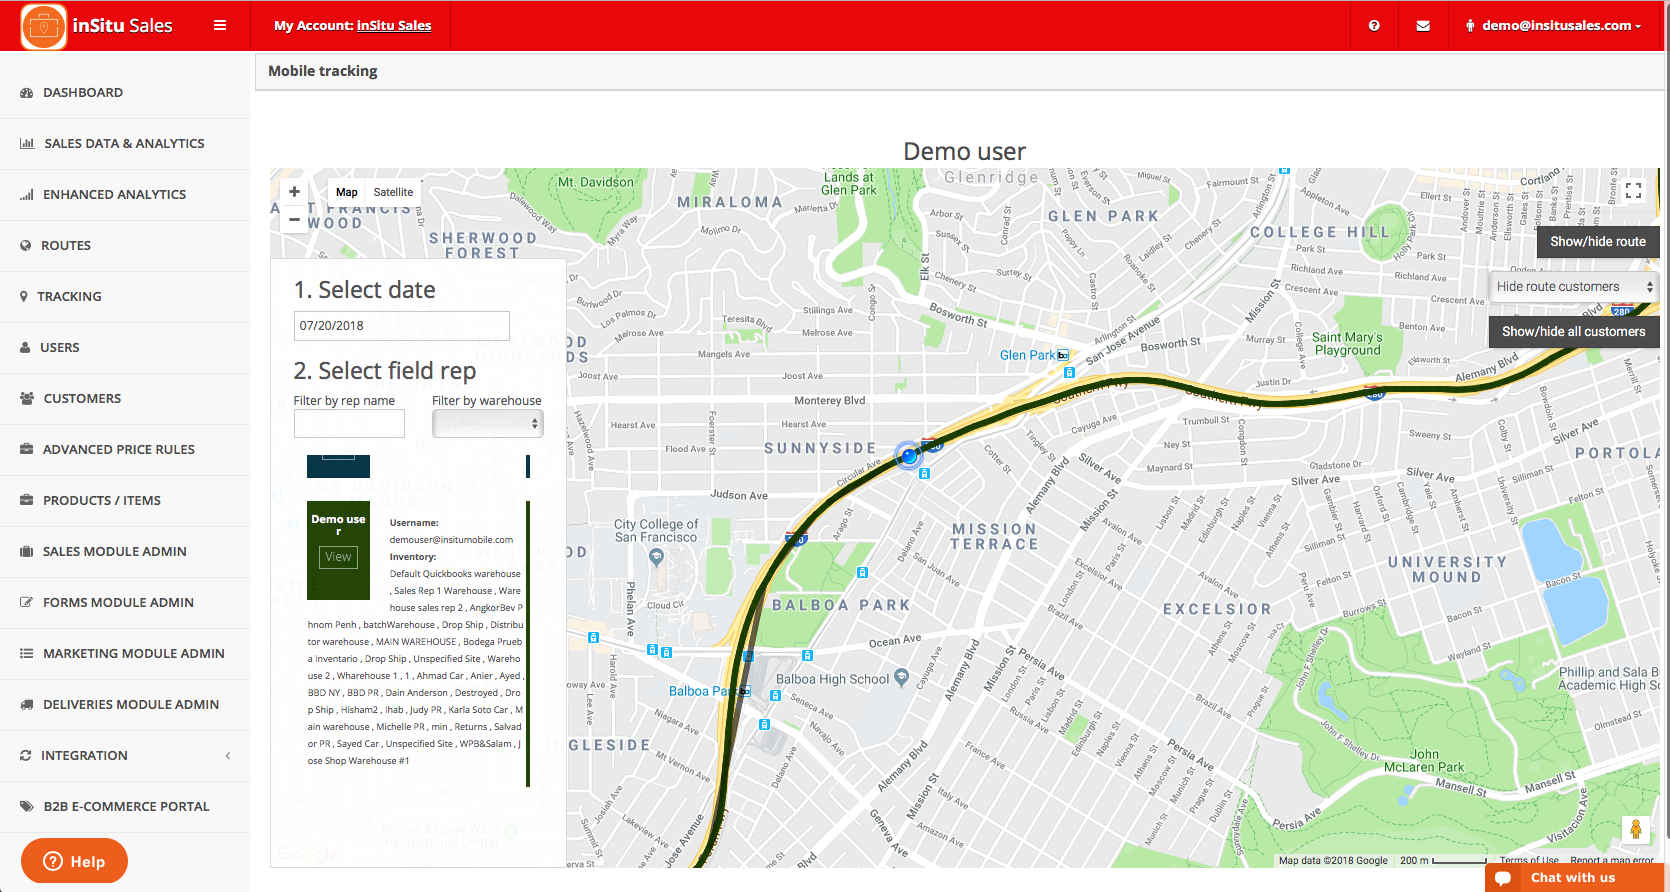Screen dimensions: 1670x892
Task: Toggle Show/hide all customers
Action: pos(1573,331)
